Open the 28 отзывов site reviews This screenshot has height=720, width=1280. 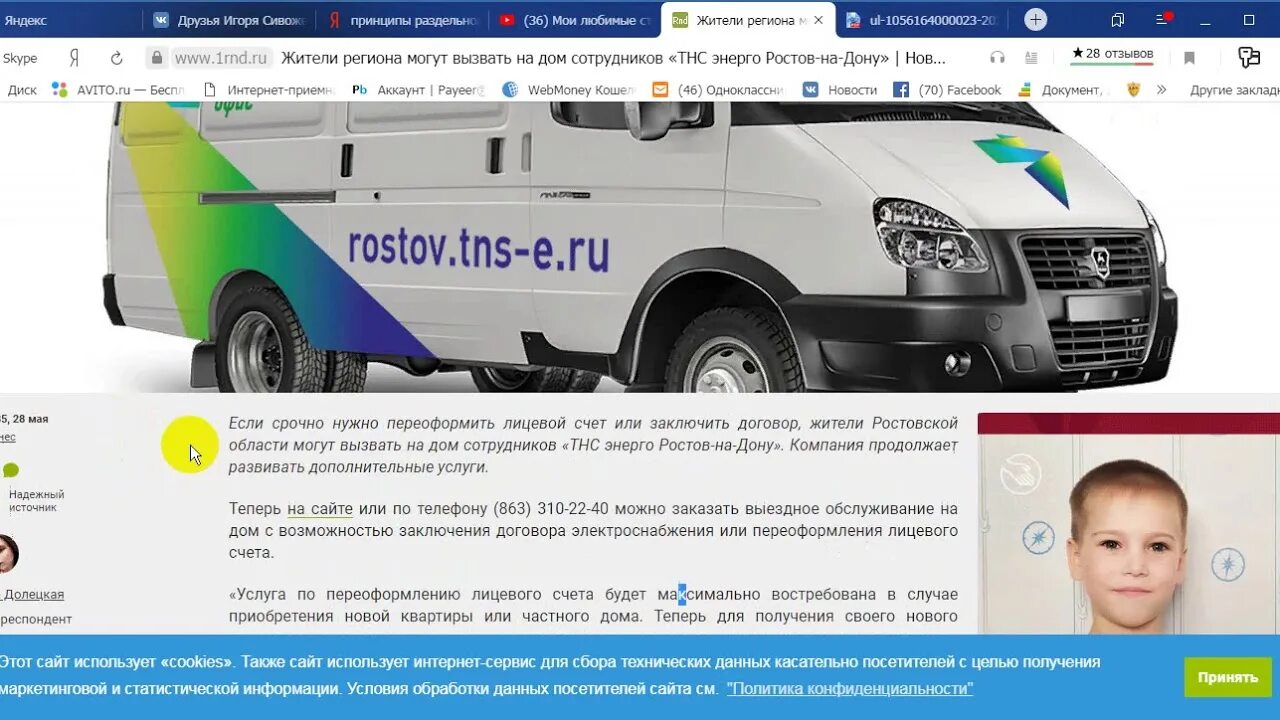click(x=1112, y=55)
